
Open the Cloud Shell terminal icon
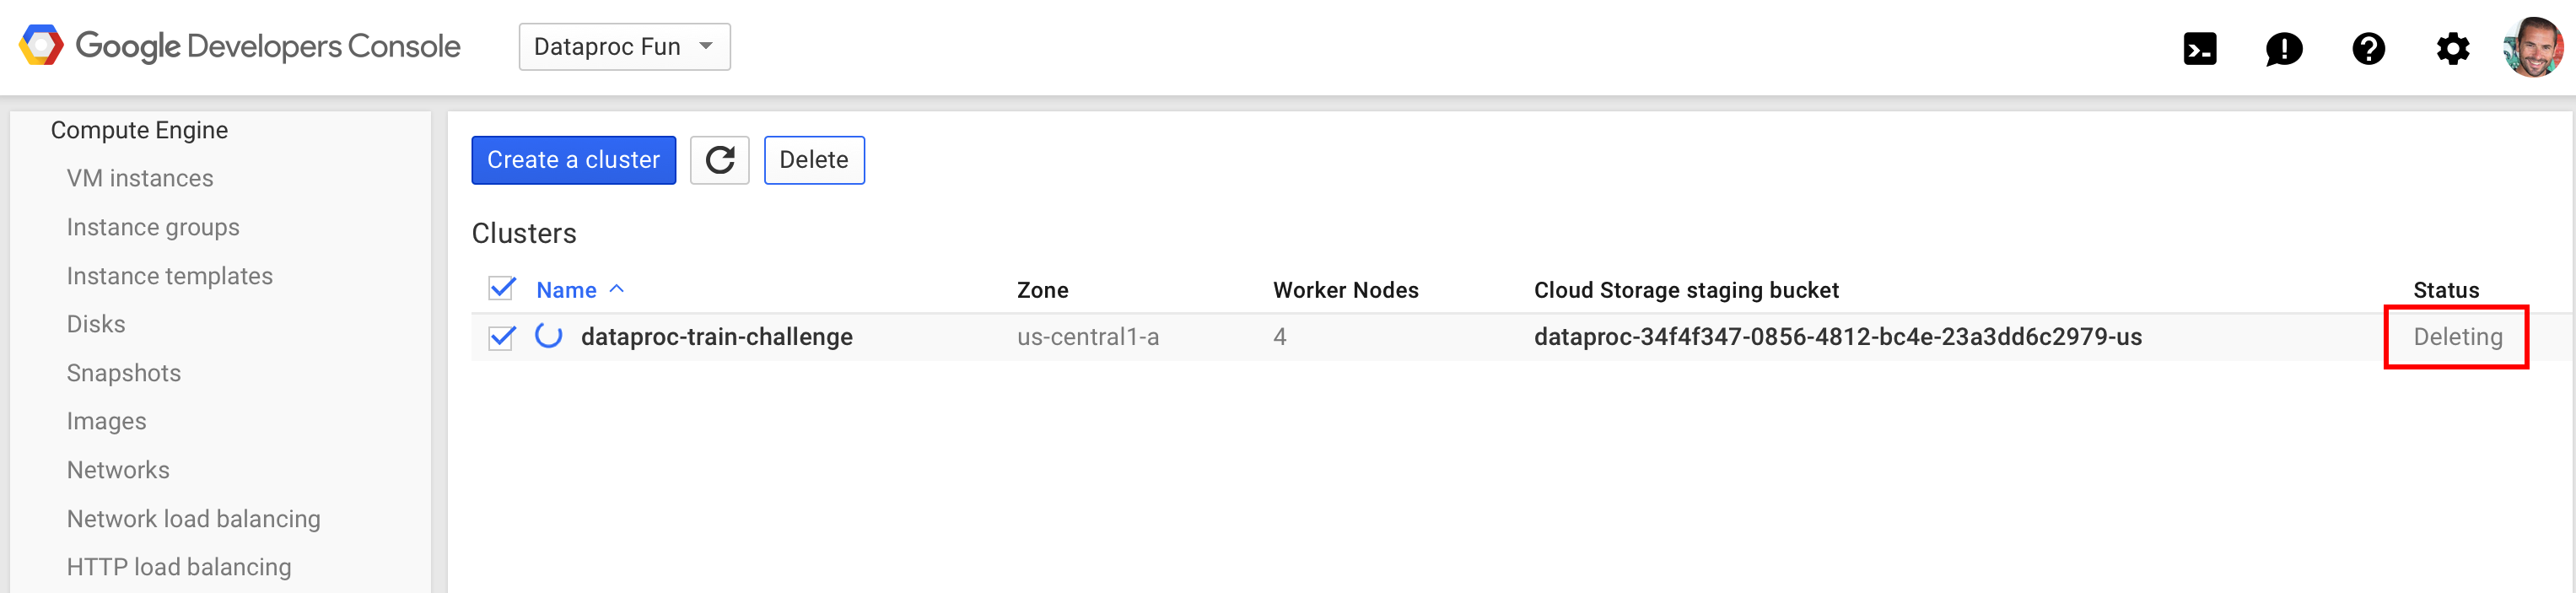pos(2199,48)
